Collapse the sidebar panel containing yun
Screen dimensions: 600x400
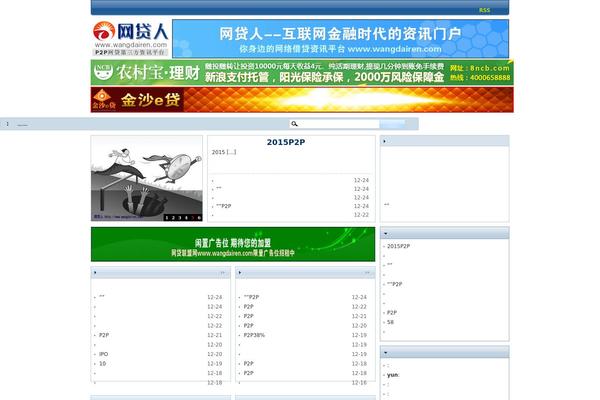pos(385,353)
